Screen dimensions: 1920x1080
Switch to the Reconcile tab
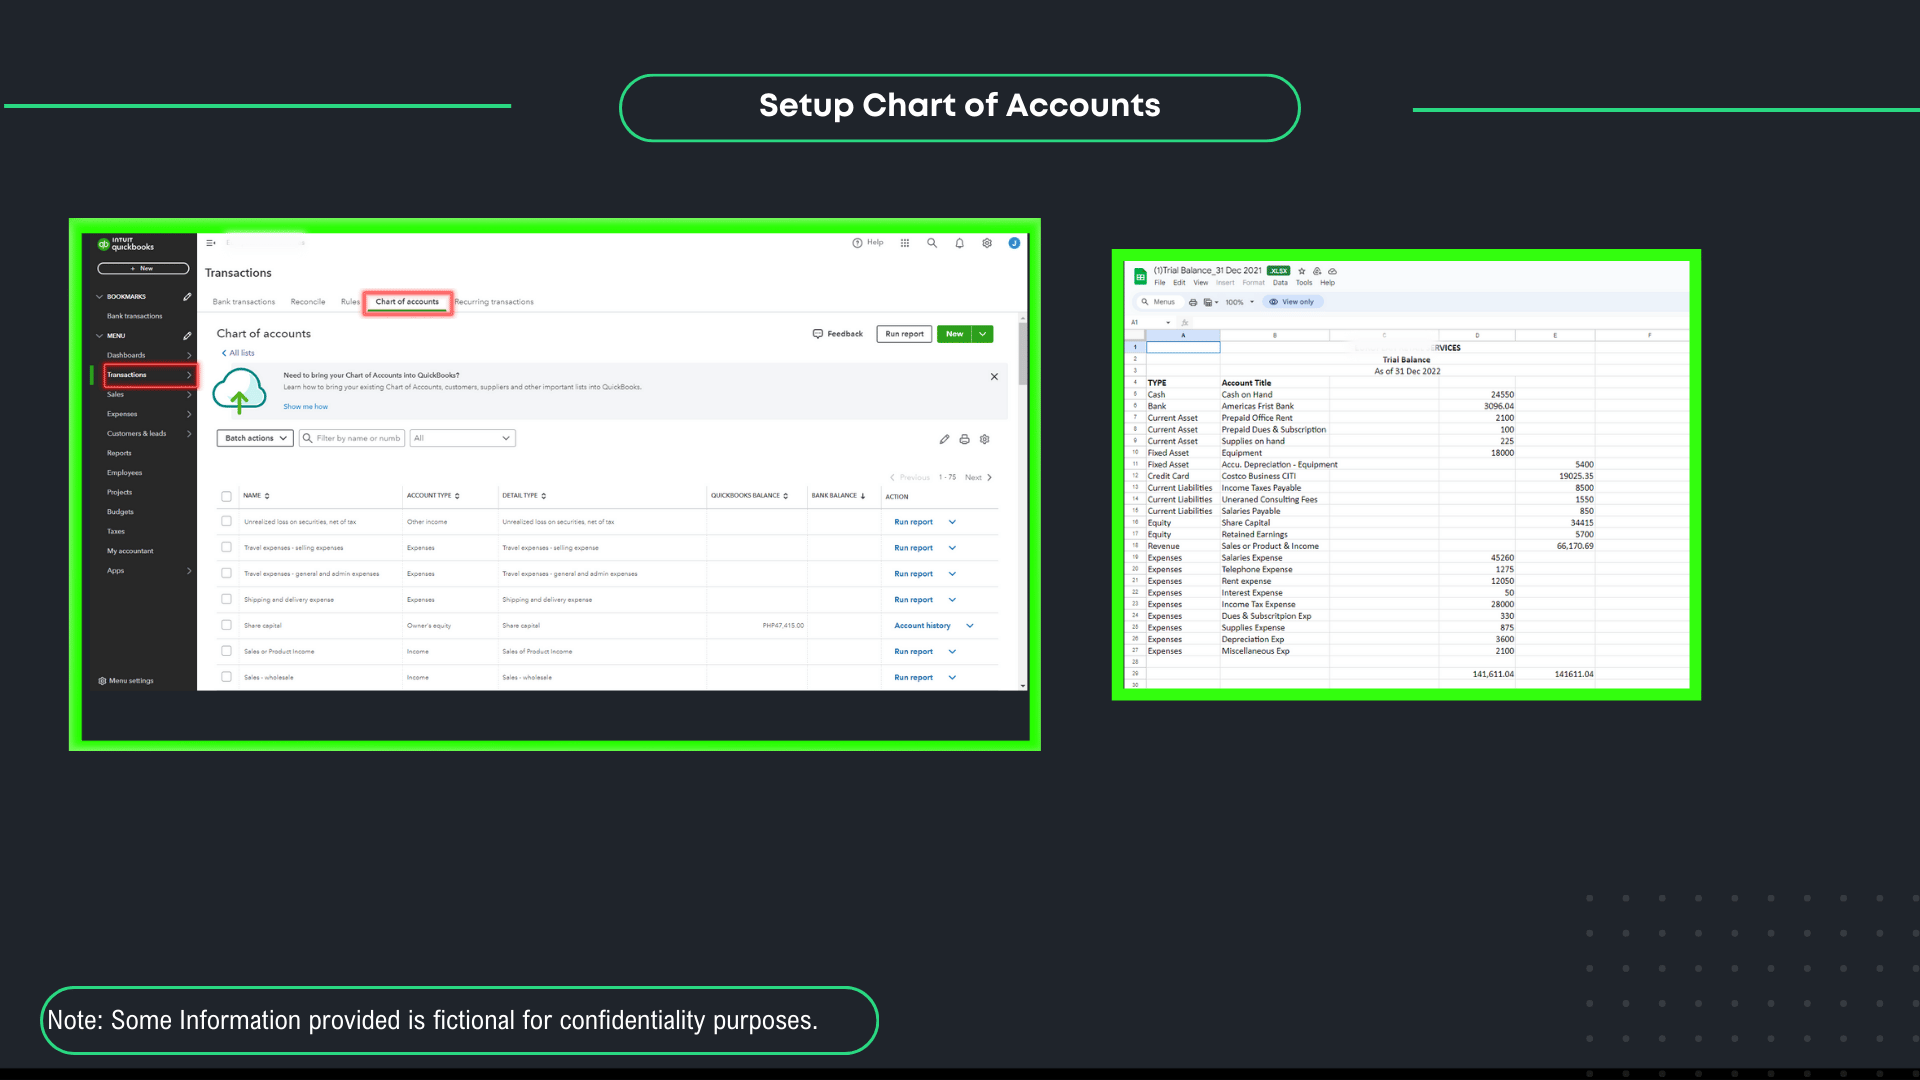click(308, 302)
